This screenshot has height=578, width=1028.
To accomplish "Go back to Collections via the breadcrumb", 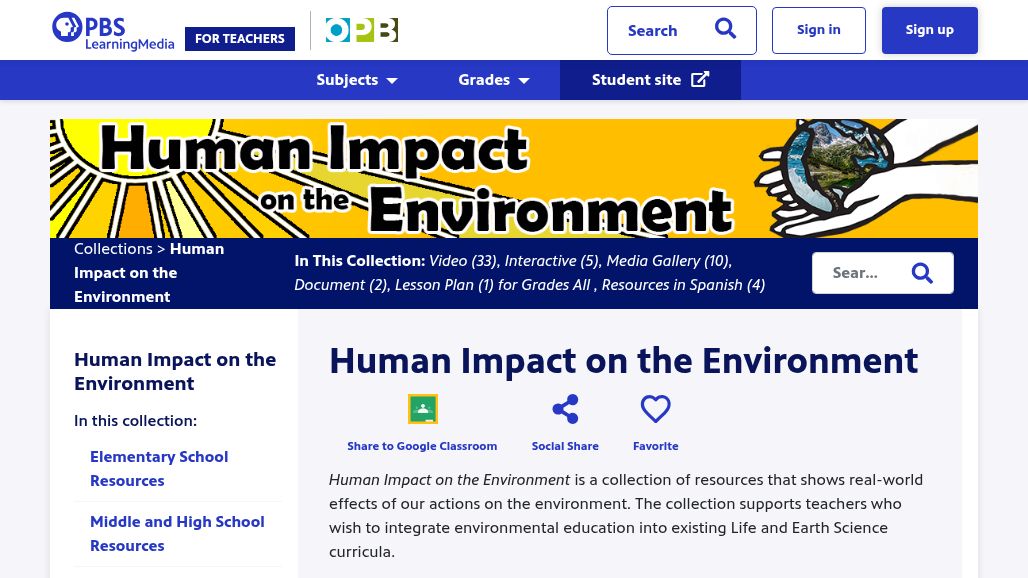I will coord(113,248).
